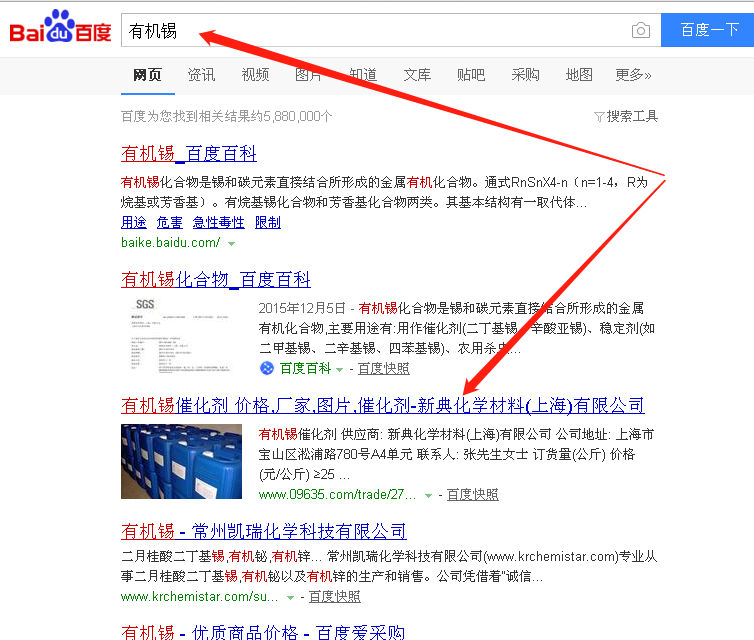Click the SGS document thumbnail
The image size is (754, 640).
(x=181, y=335)
